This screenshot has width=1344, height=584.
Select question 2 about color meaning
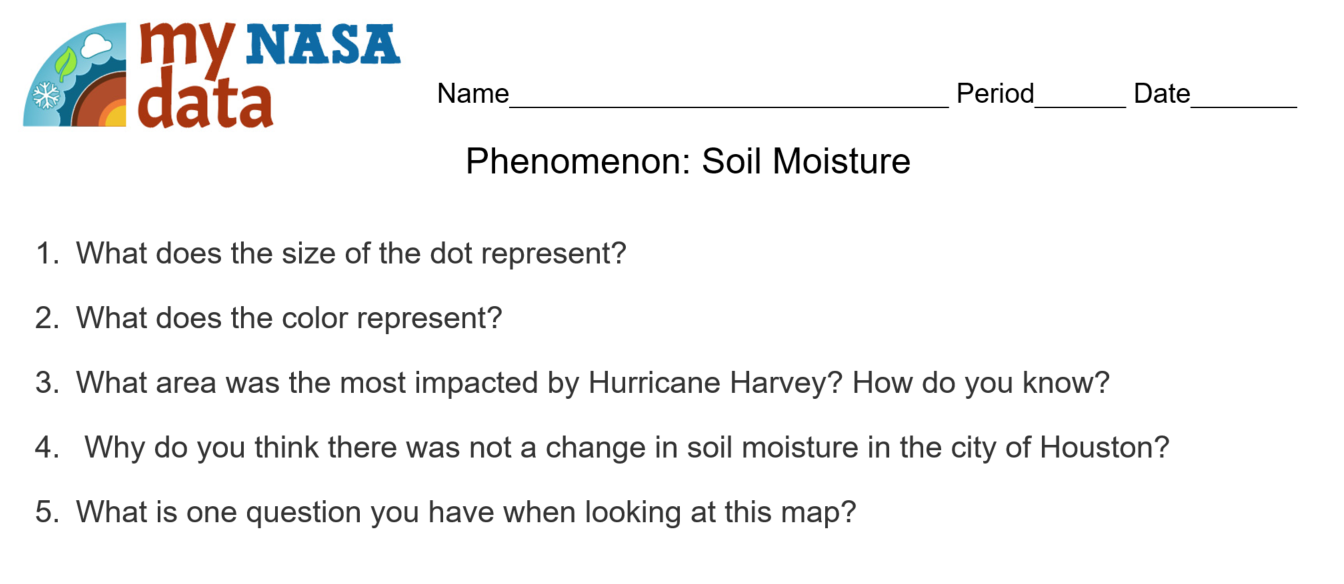269,318
